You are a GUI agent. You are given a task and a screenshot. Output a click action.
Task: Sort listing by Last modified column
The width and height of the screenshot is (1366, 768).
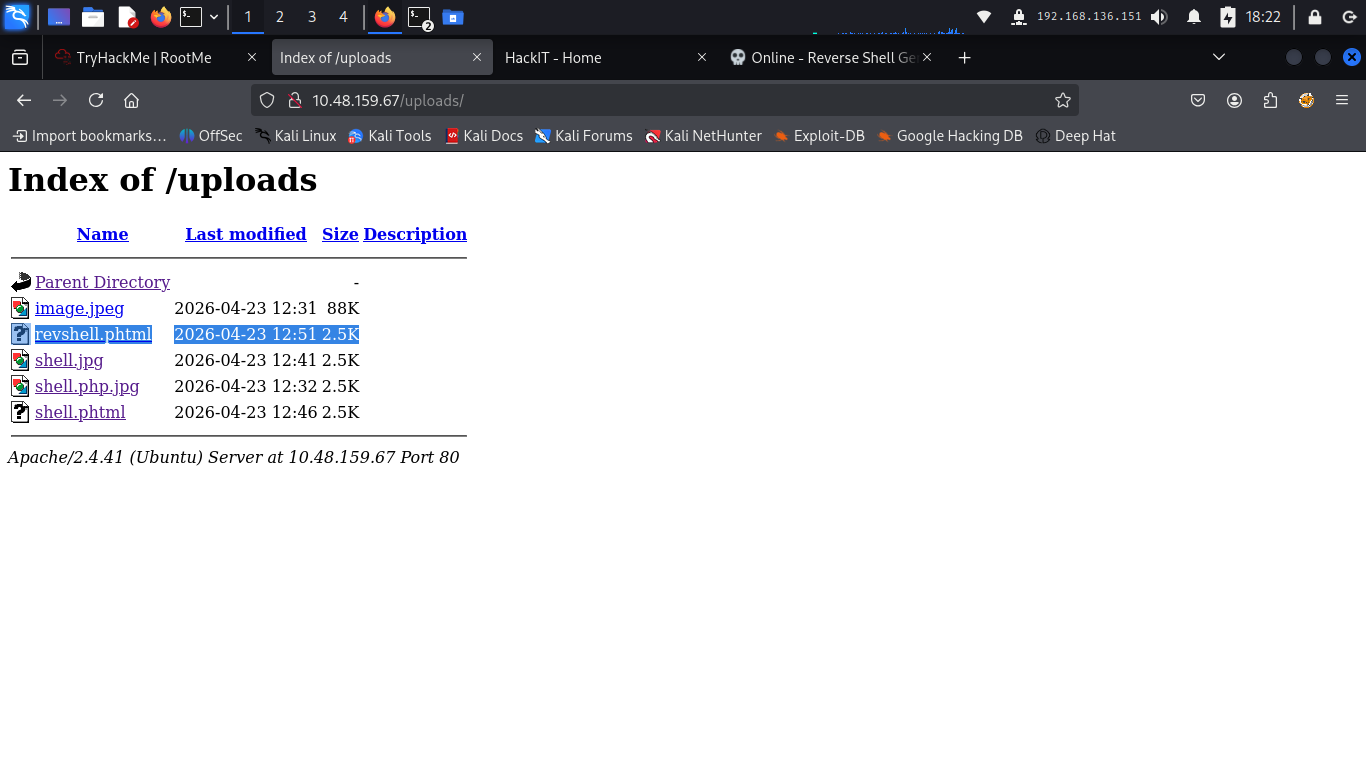tap(246, 234)
